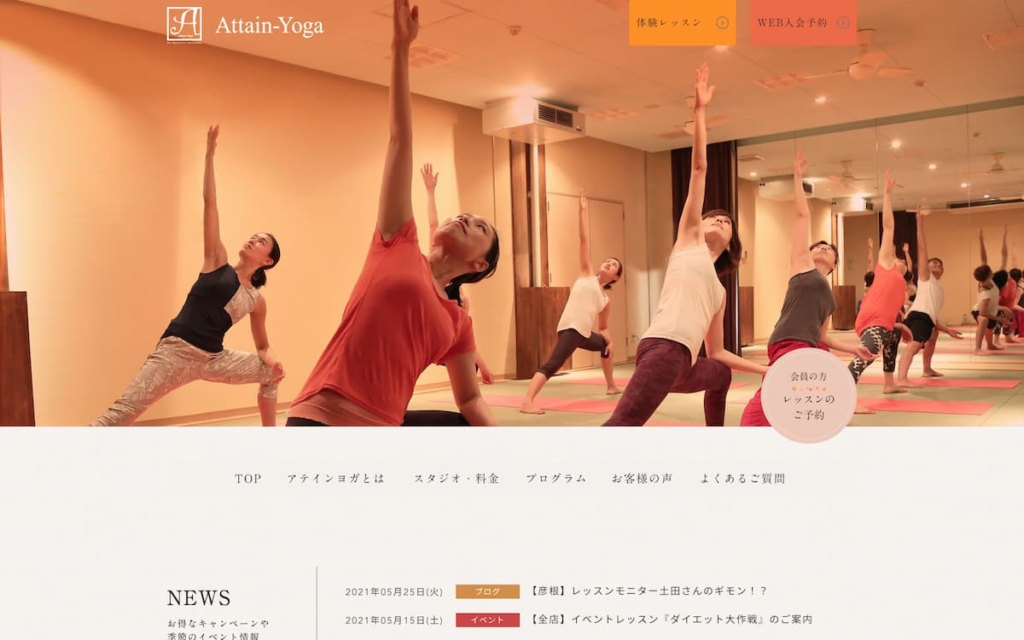This screenshot has width=1024, height=640.
Task: Click the 2021年05月25日 news date
Action: (x=394, y=592)
